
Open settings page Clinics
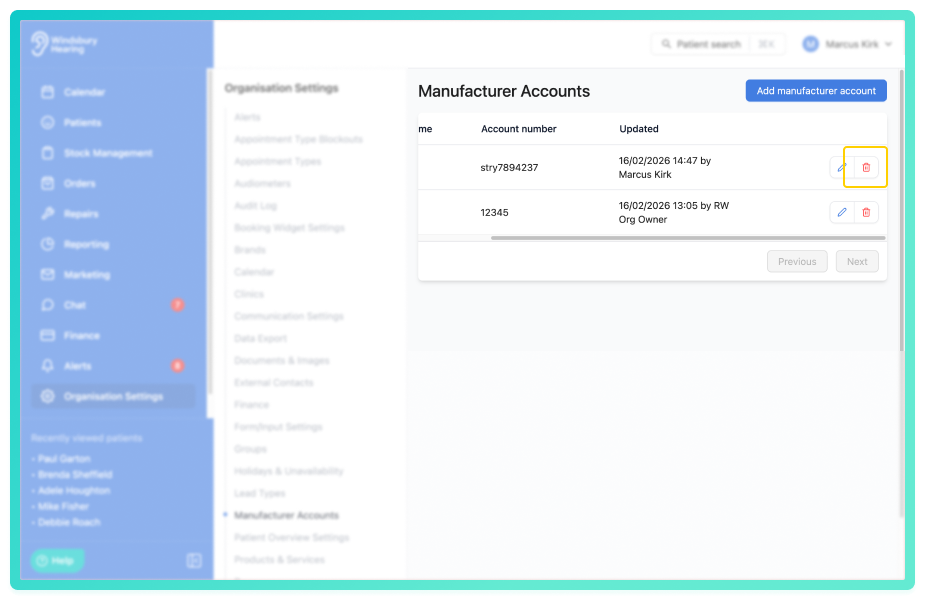tap(249, 294)
